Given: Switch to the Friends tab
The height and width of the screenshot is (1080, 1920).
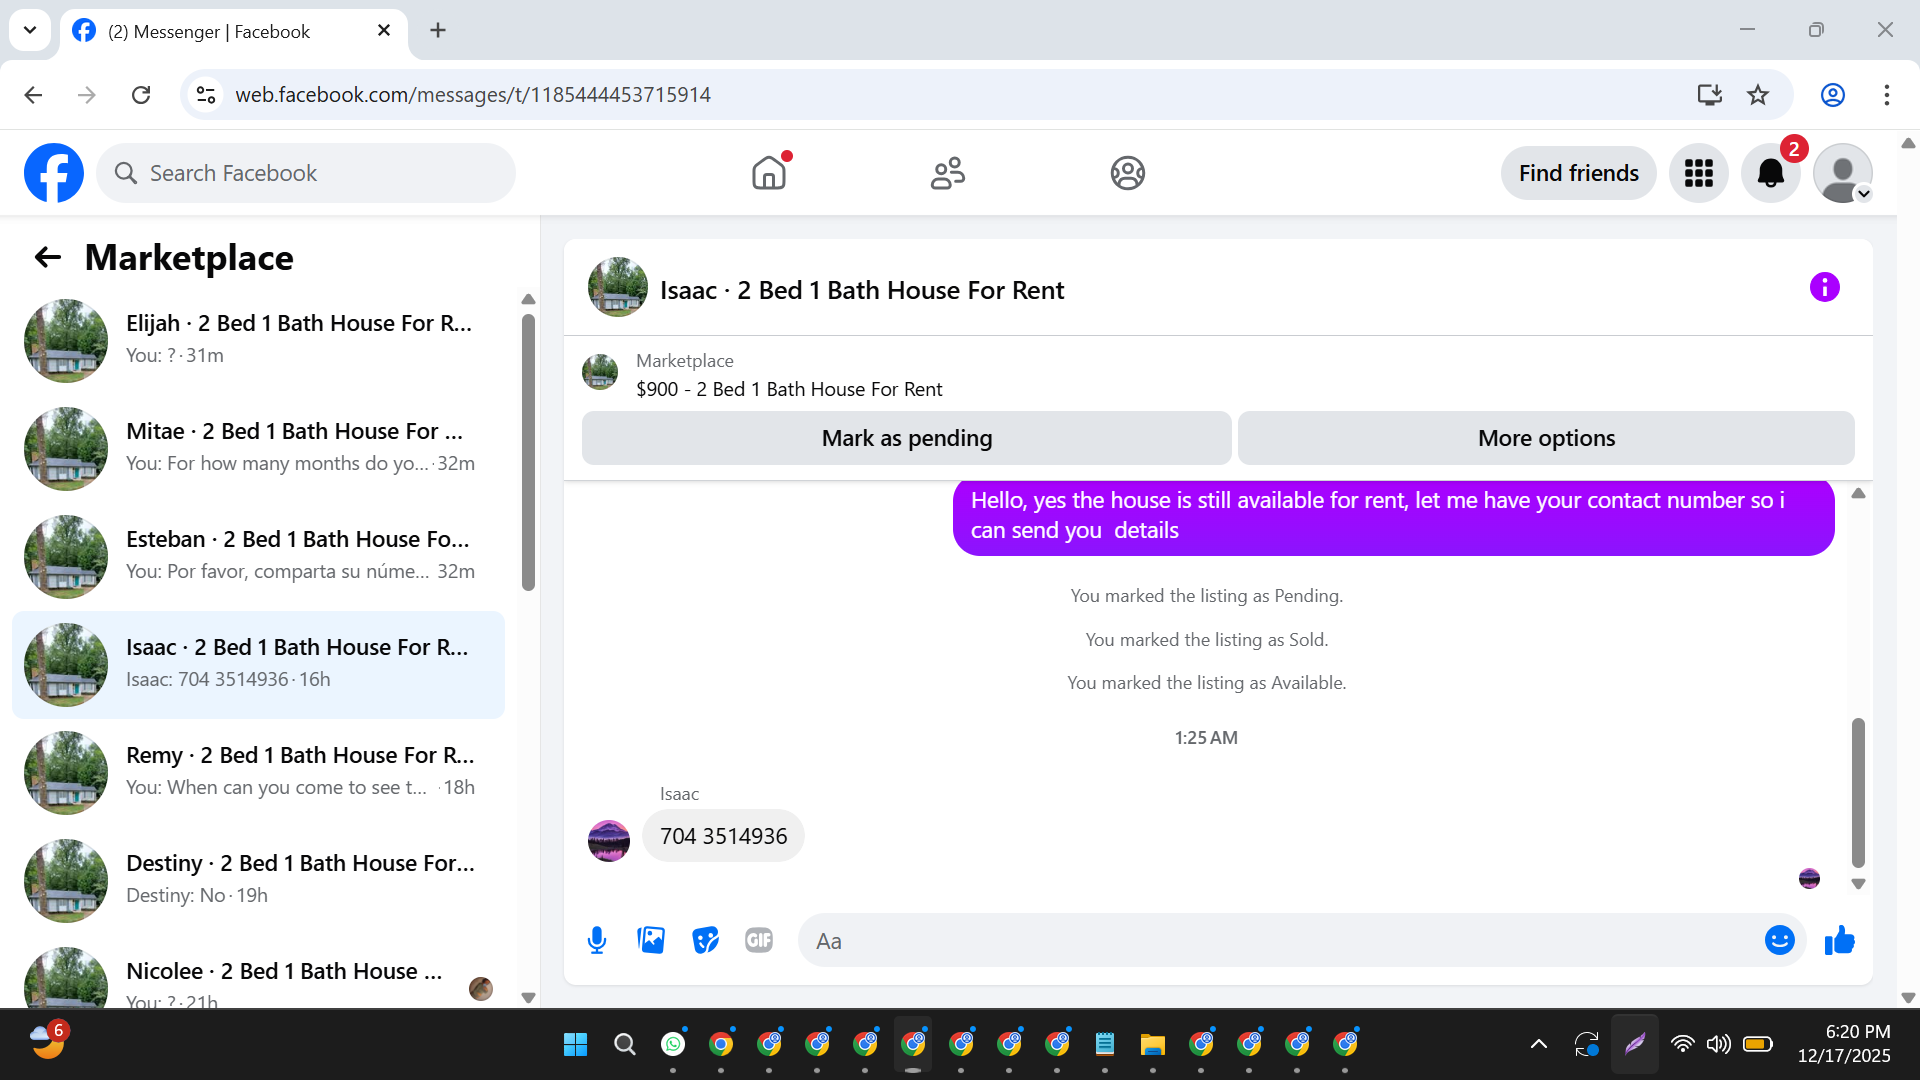Looking at the screenshot, I should coord(947,174).
